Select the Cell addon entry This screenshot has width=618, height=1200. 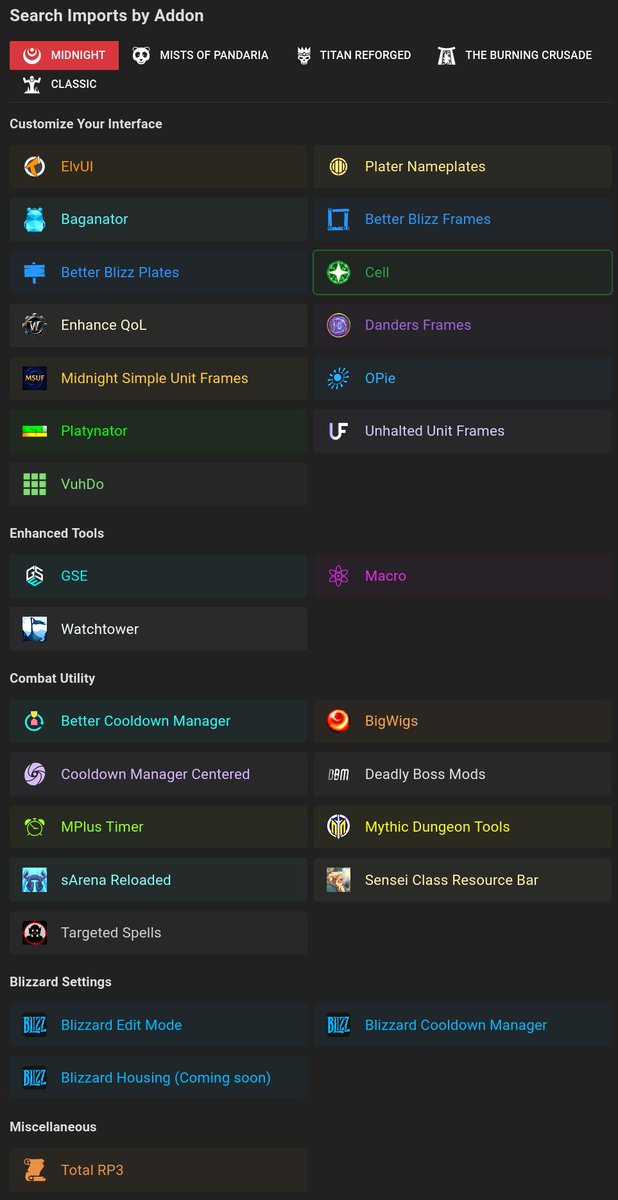tap(463, 273)
